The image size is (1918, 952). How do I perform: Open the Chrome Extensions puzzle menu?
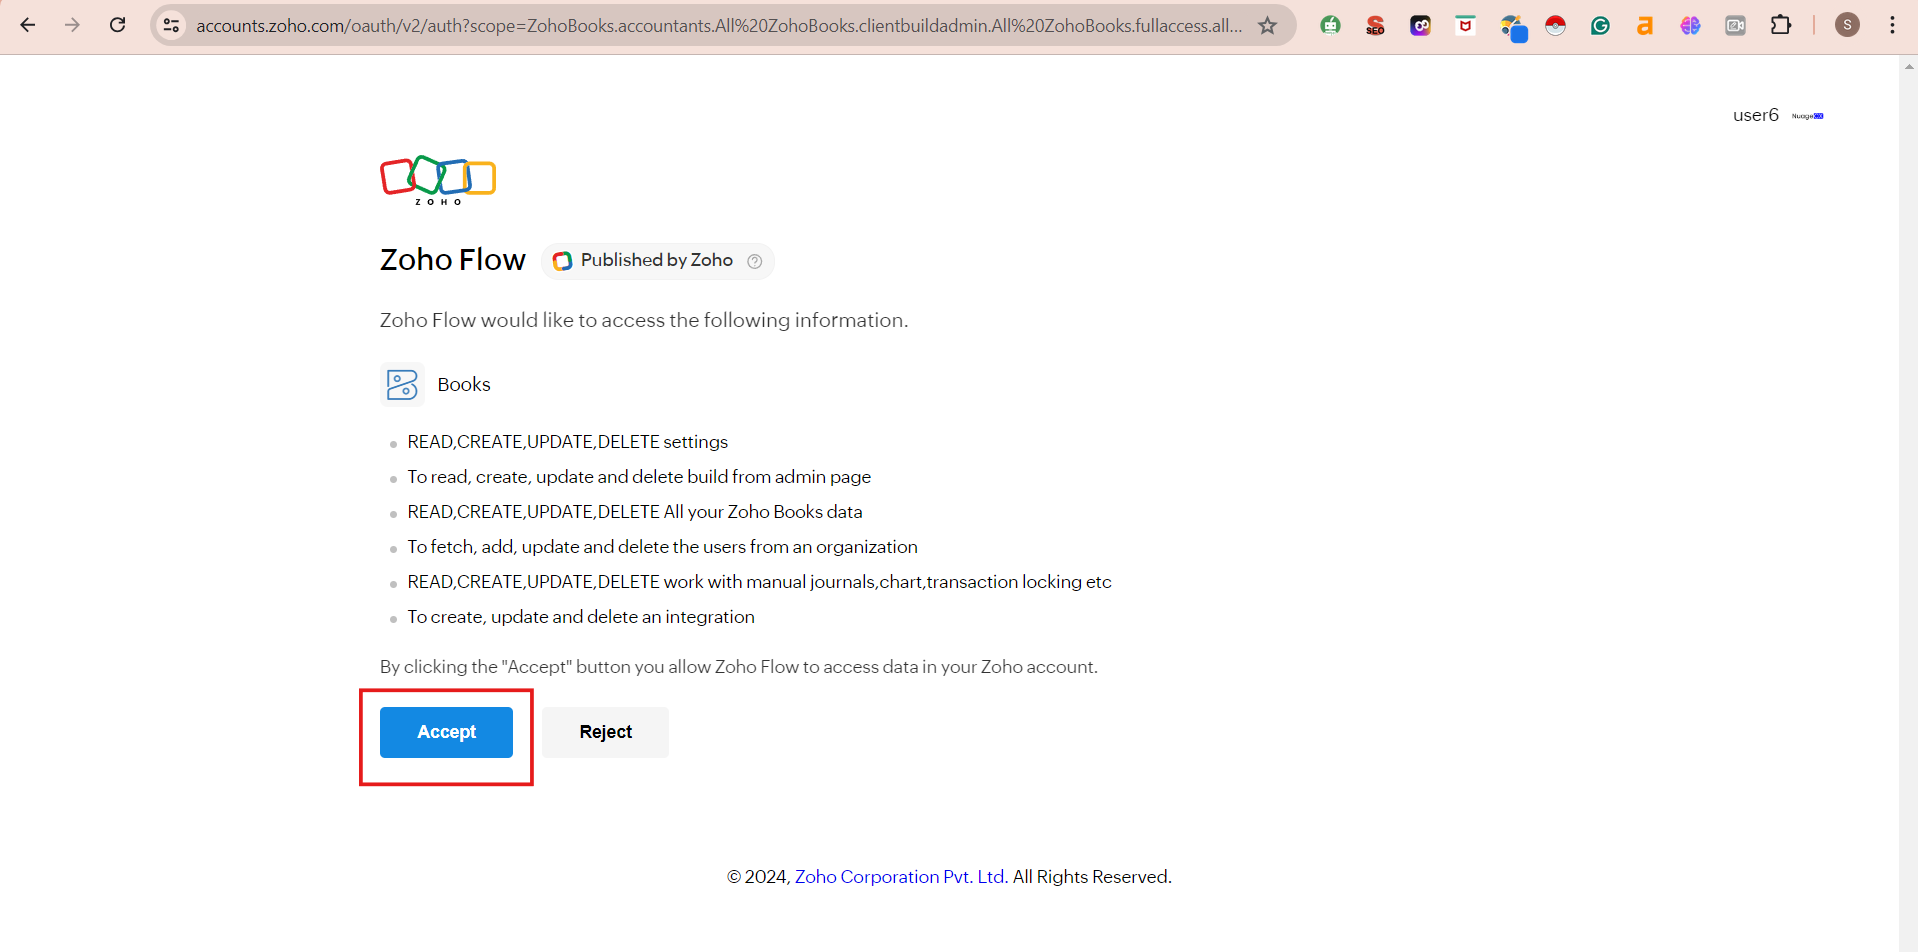pyautogui.click(x=1781, y=25)
